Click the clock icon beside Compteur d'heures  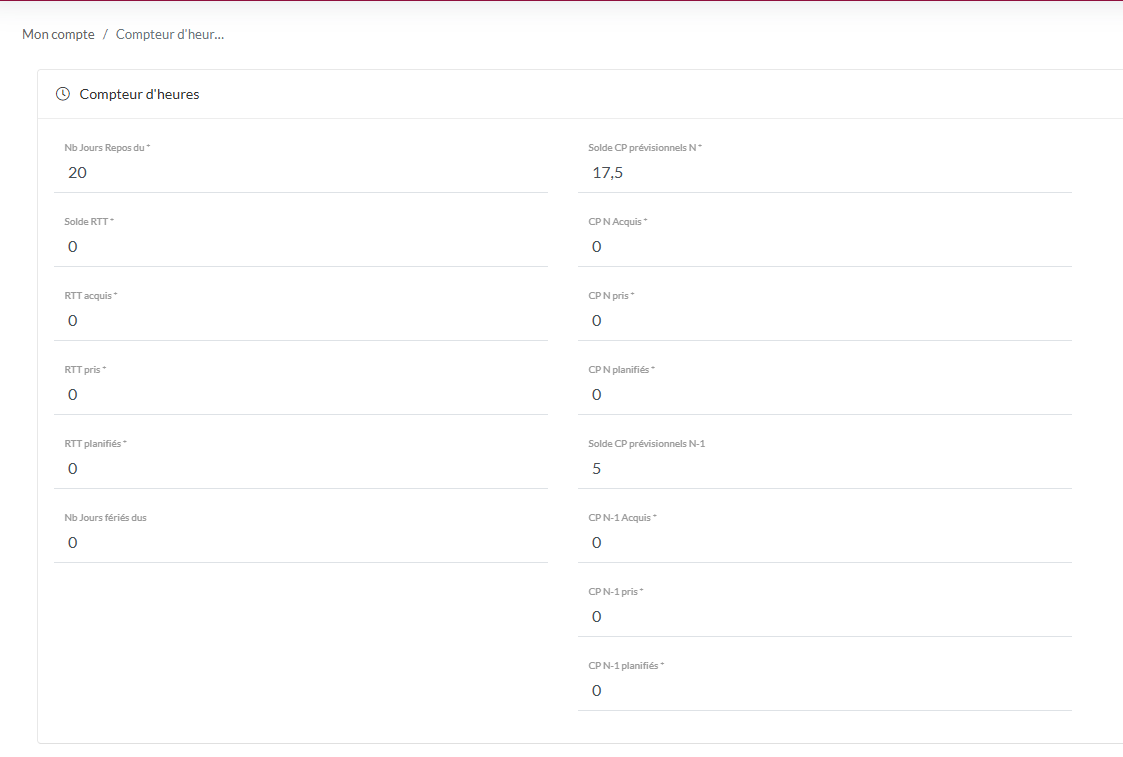pos(63,94)
